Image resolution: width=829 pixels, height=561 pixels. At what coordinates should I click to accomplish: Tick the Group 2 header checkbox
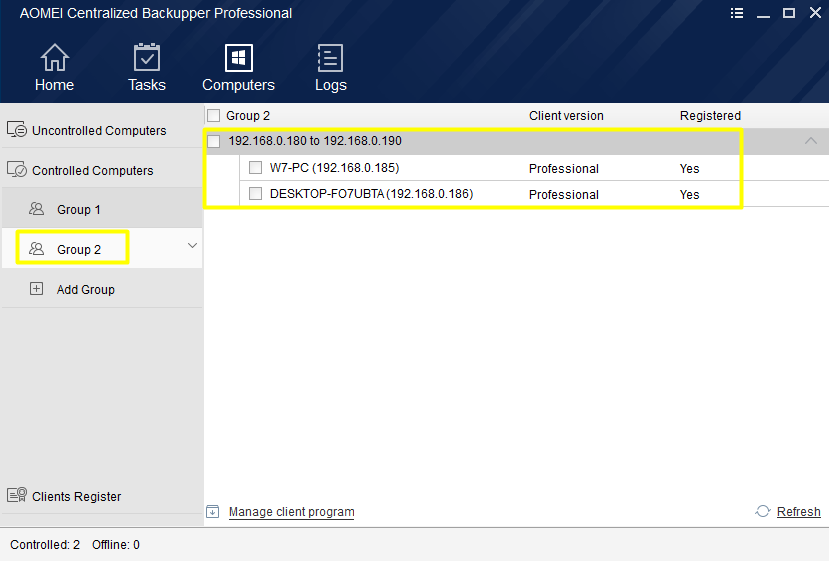pos(214,115)
